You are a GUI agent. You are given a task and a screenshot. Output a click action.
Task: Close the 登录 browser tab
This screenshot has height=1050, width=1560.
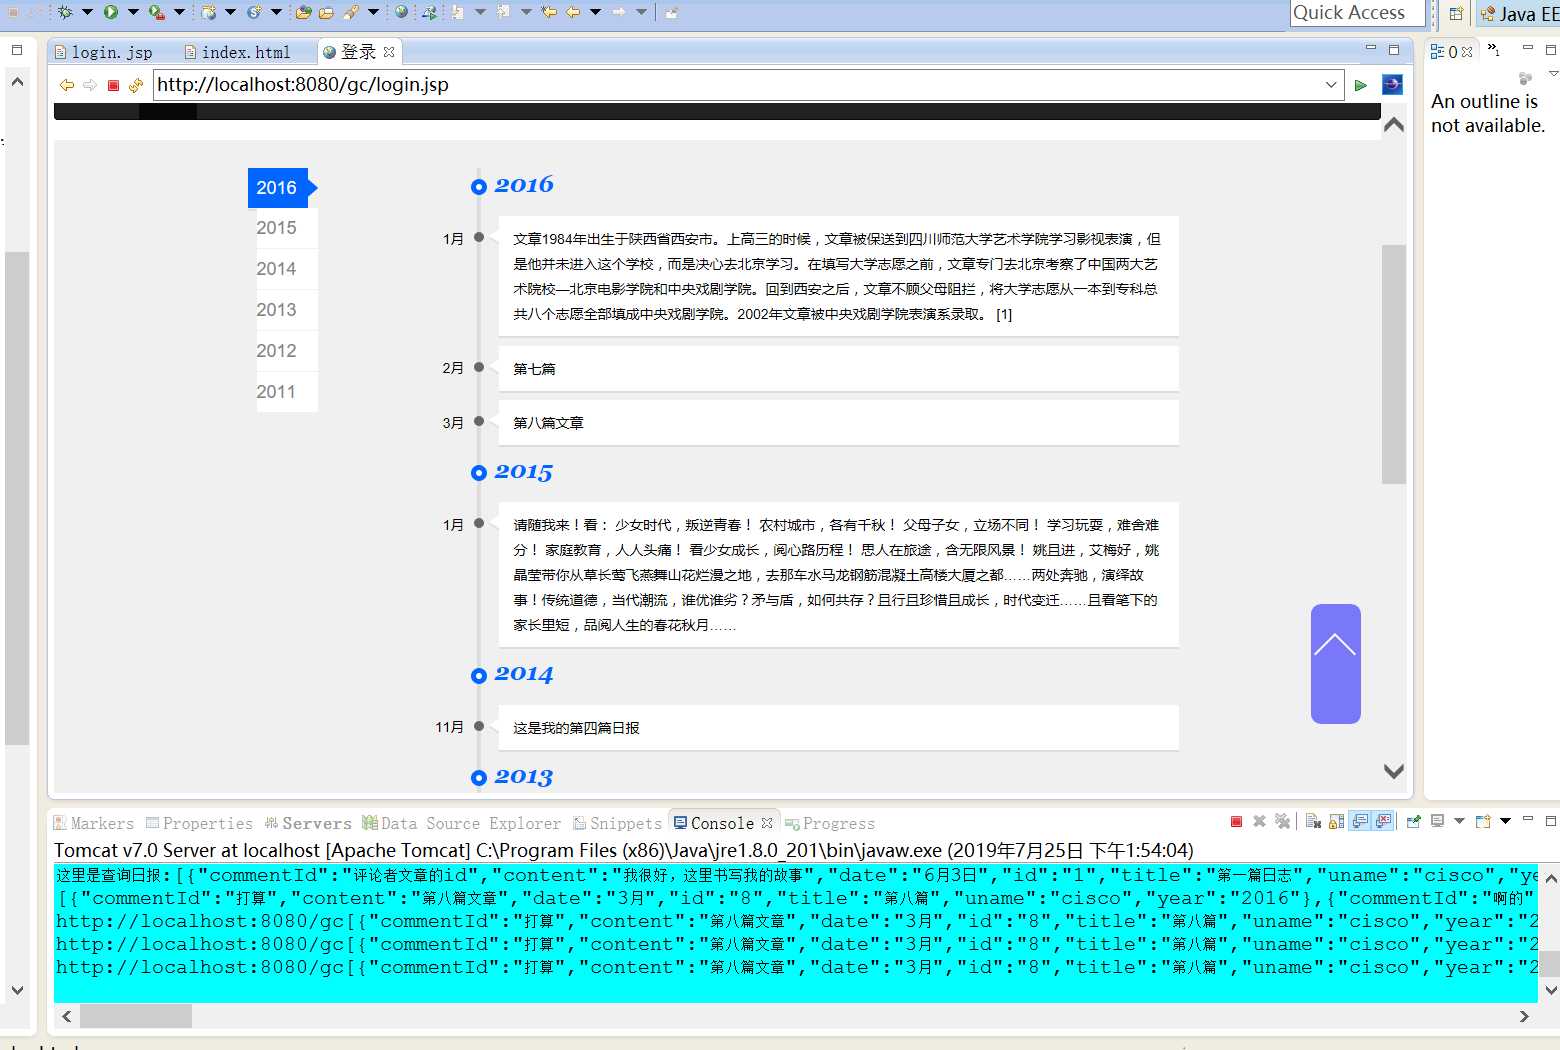click(x=389, y=52)
